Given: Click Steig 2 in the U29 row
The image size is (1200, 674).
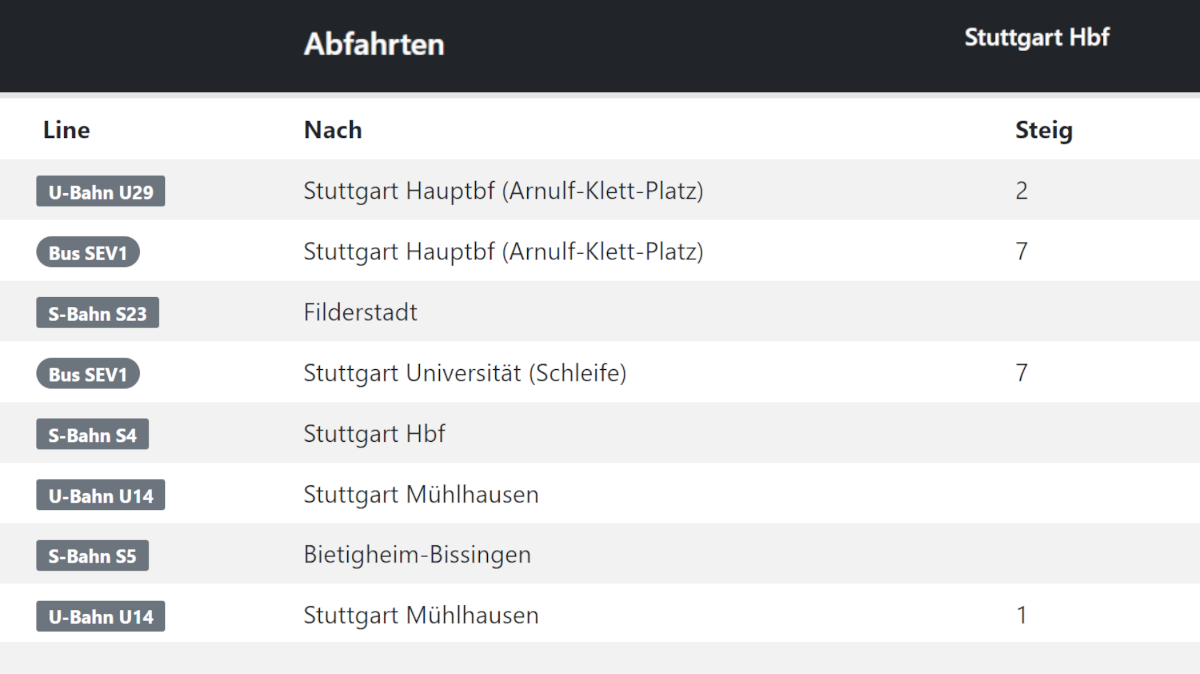Looking at the screenshot, I should pyautogui.click(x=1021, y=190).
